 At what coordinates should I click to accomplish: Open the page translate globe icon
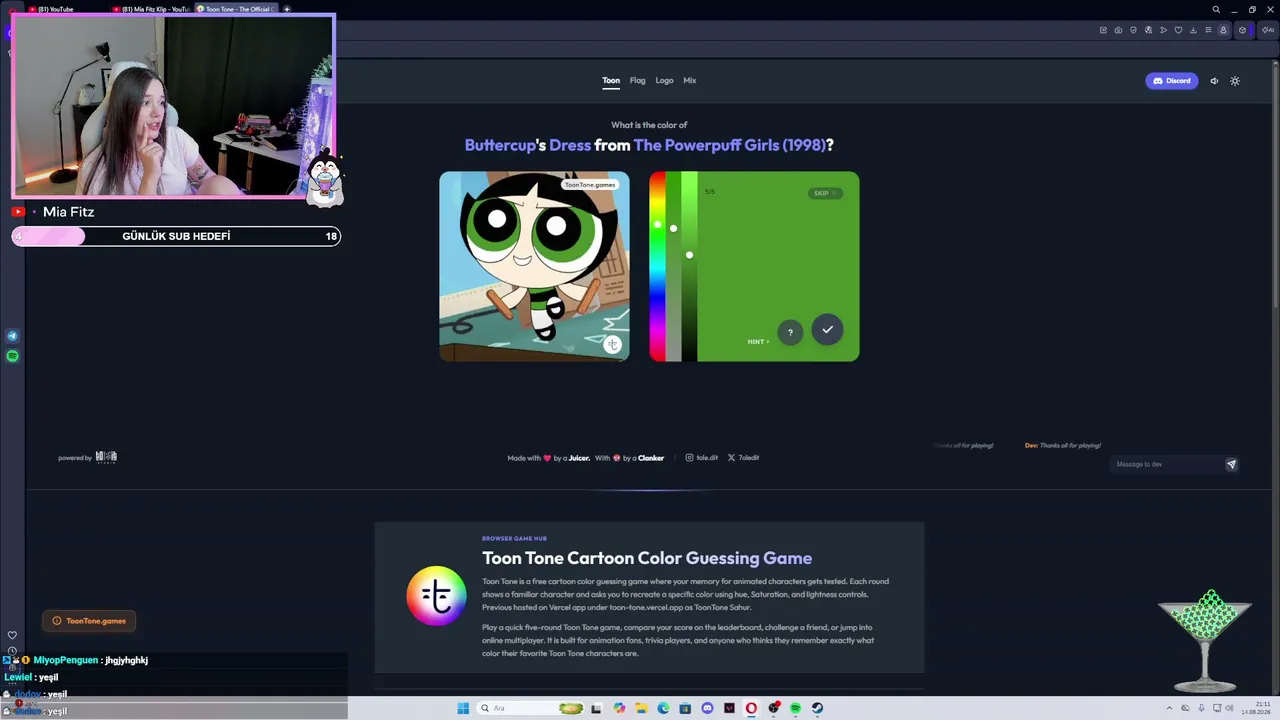pyautogui.click(x=1148, y=30)
